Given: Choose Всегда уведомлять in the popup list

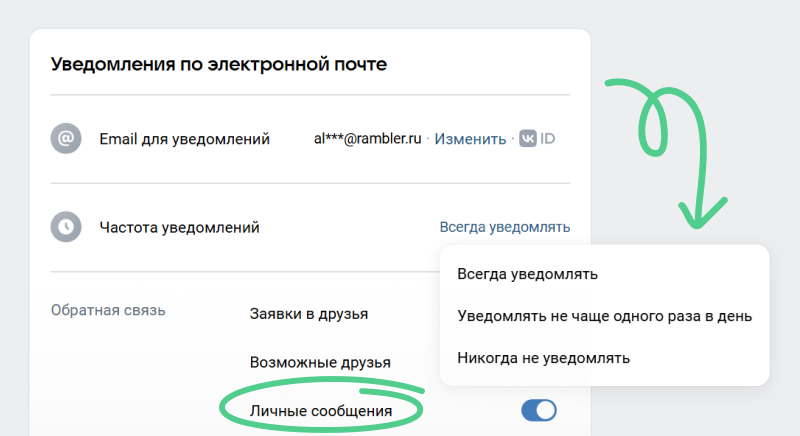Looking at the screenshot, I should pyautogui.click(x=527, y=273).
